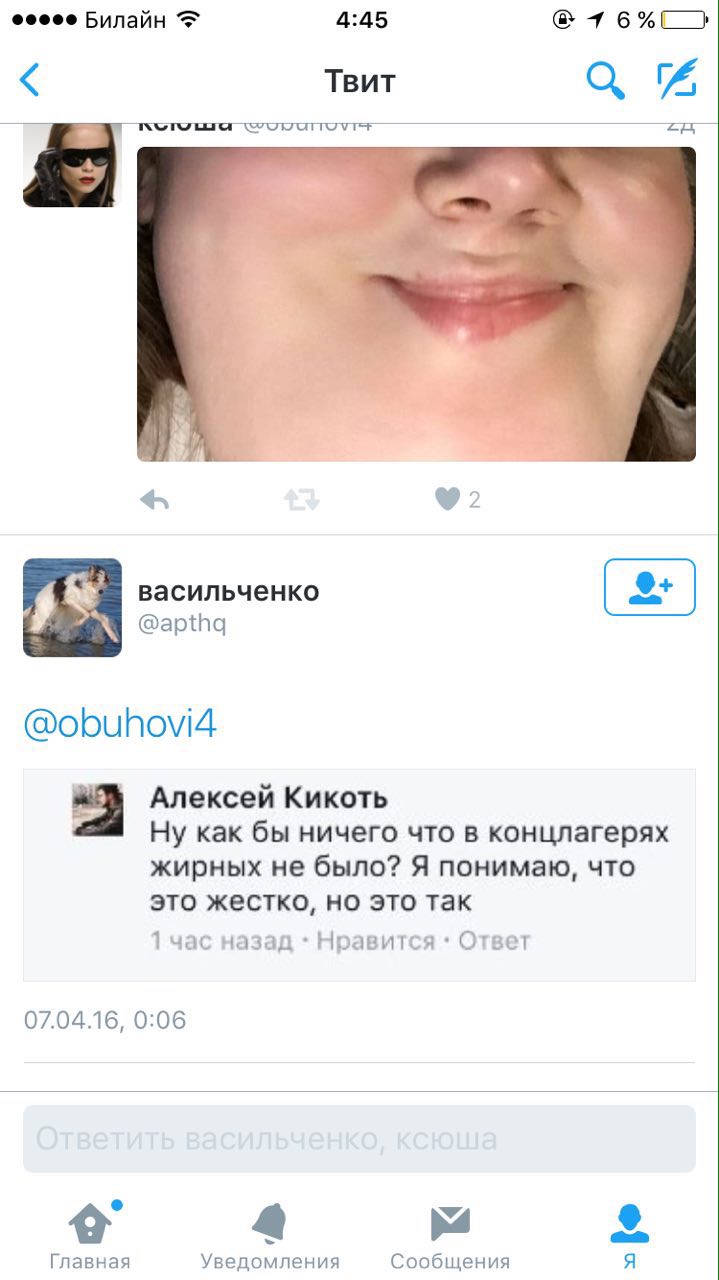Tap the battery indicator in status bar
Viewport: 719px width, 1280px height.
click(683, 20)
